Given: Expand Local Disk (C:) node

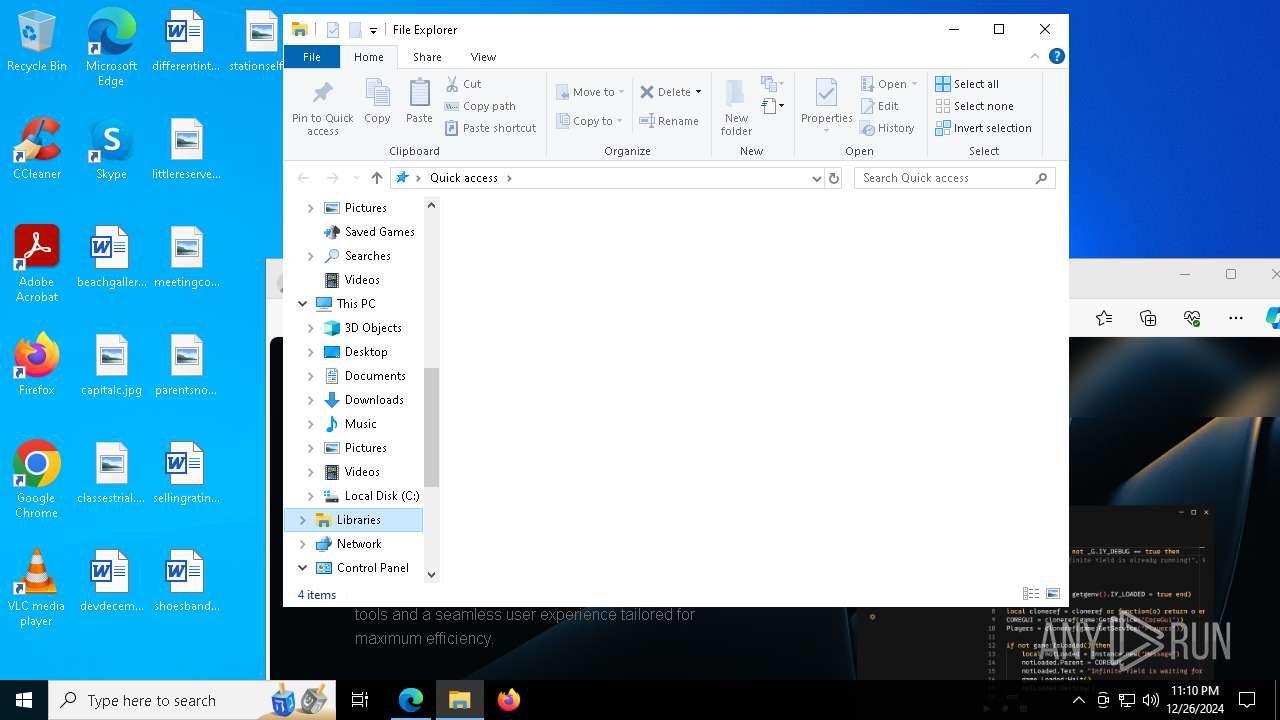Looking at the screenshot, I should click(311, 496).
